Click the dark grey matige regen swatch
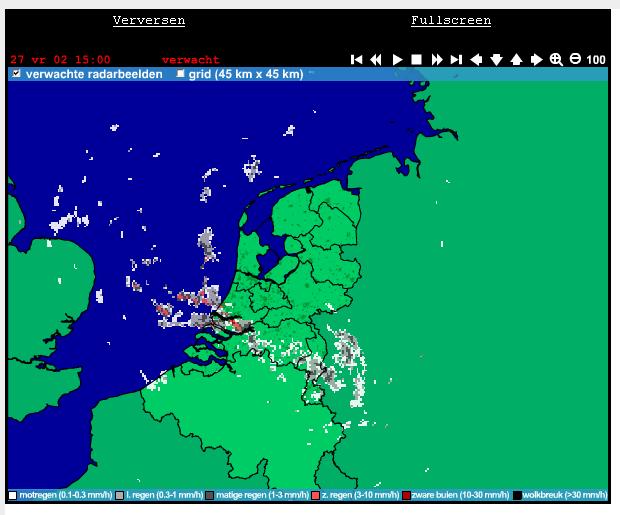Image resolution: width=620 pixels, height=515 pixels. (x=210, y=495)
